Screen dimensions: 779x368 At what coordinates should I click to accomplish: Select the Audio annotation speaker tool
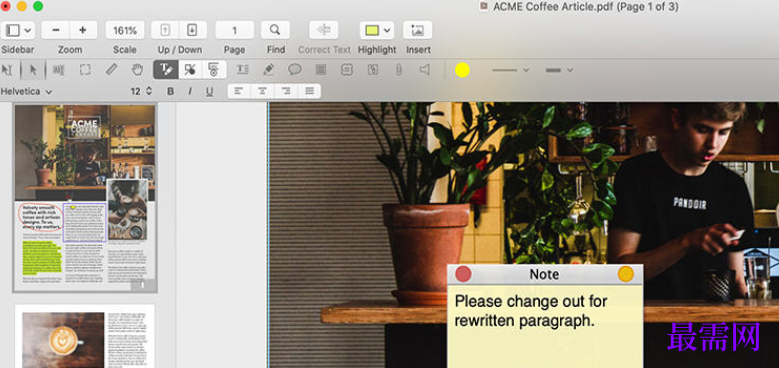click(x=425, y=70)
